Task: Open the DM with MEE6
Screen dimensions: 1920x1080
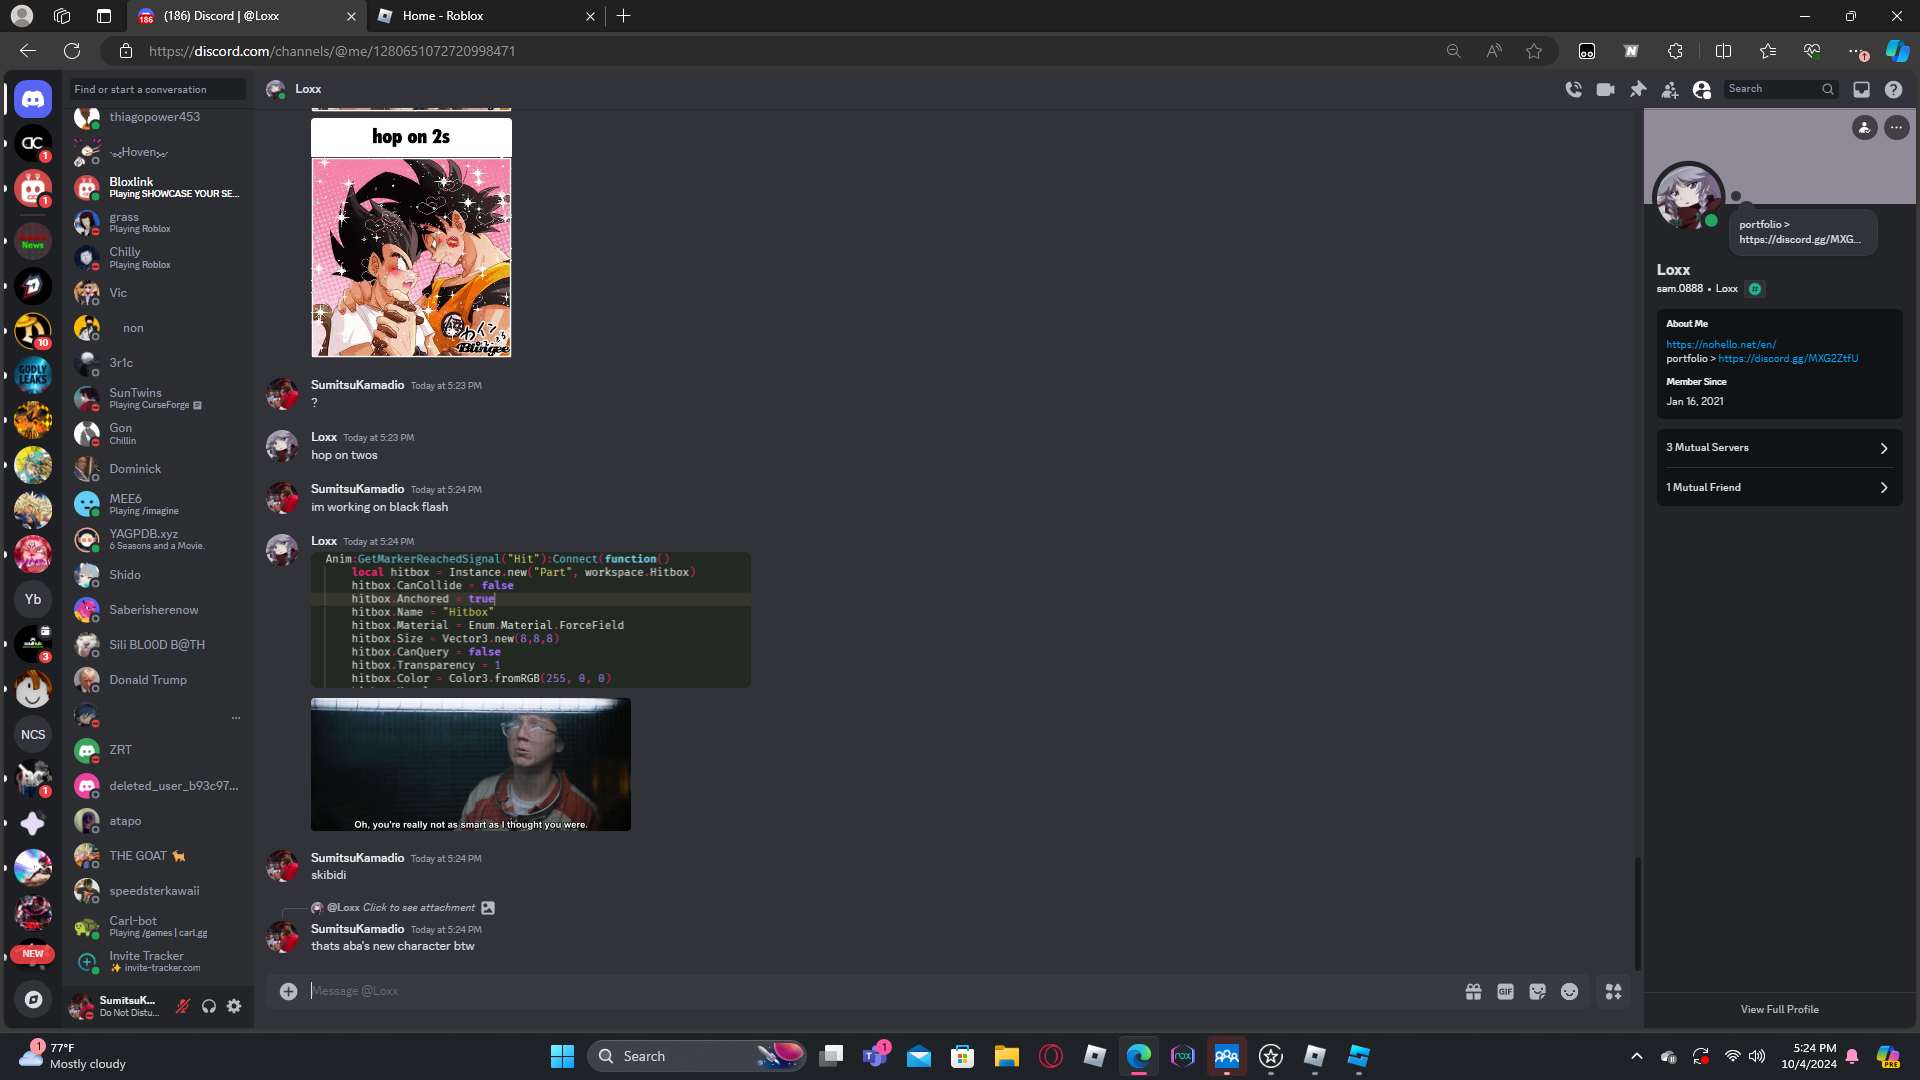Action: coord(157,503)
